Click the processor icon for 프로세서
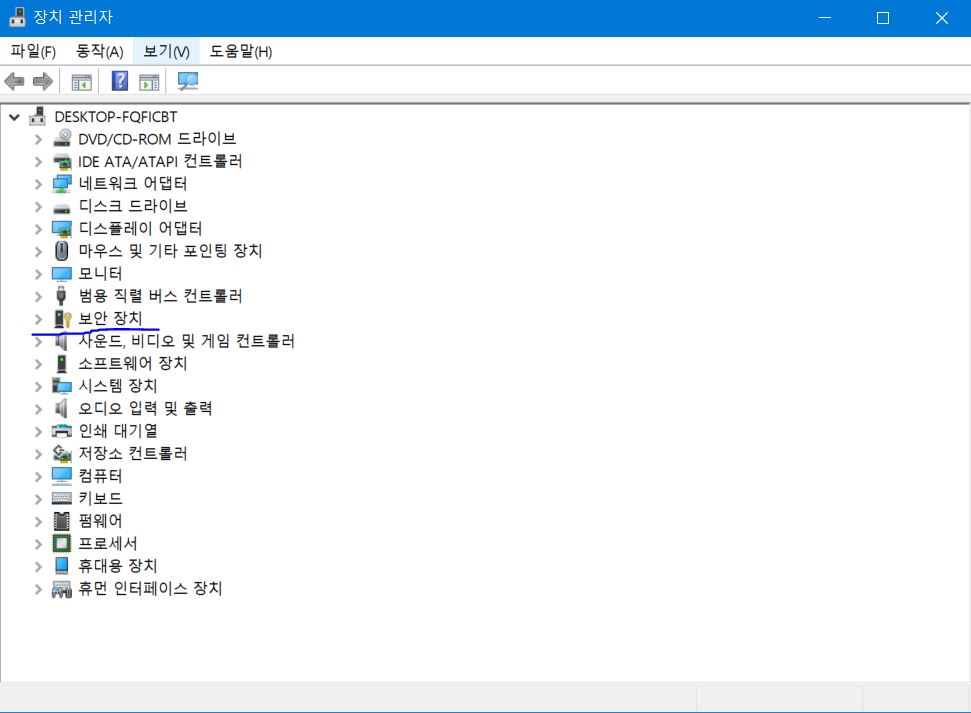 (x=61, y=544)
